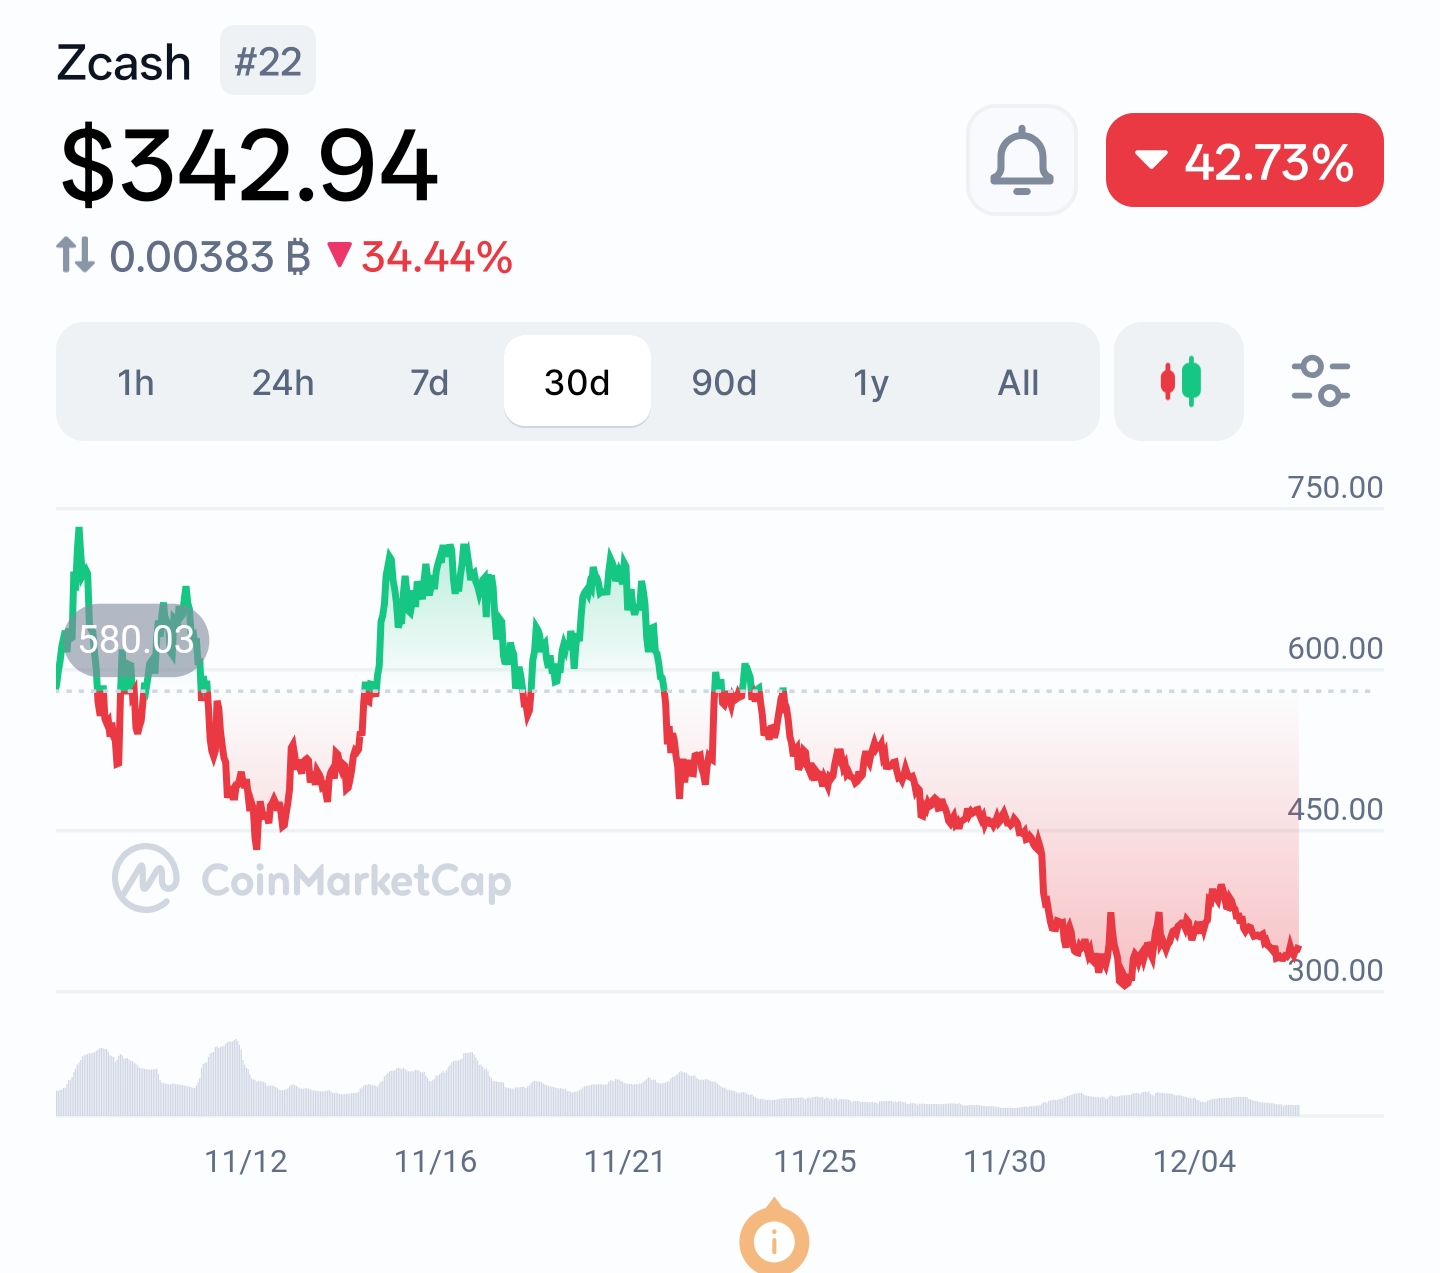
Task: Tap the red 42.73% change badge
Action: click(1244, 160)
